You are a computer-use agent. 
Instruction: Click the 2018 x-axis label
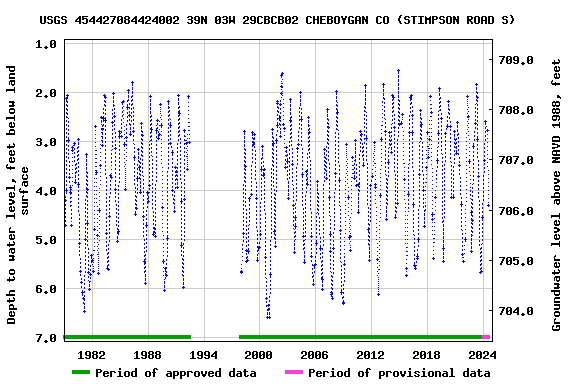[x=426, y=355]
